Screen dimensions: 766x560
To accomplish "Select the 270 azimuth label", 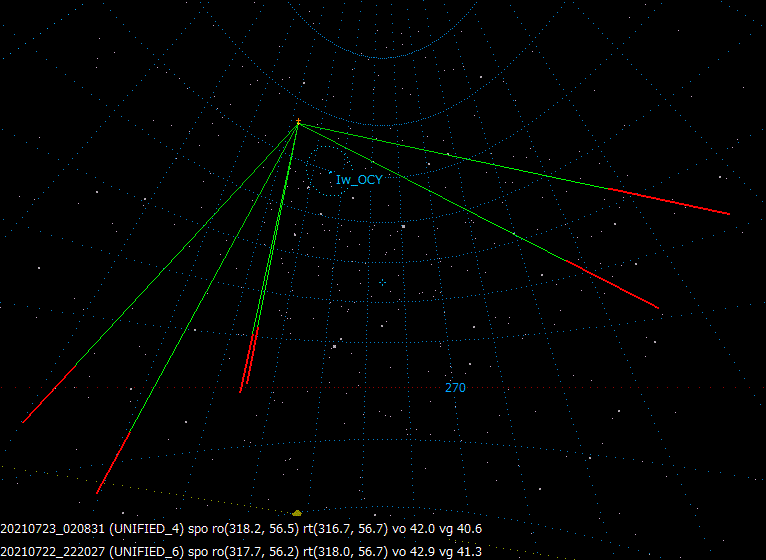I will [455, 388].
